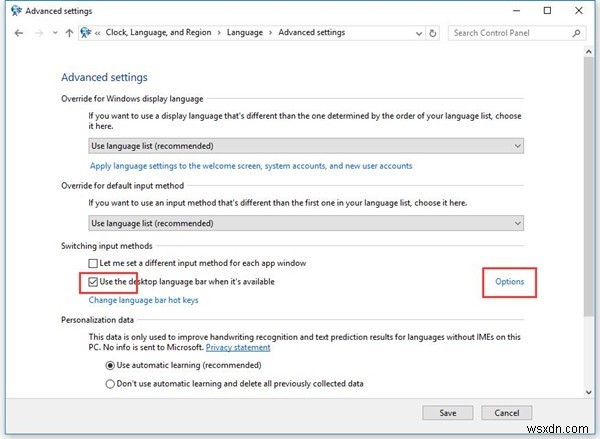The image size is (600, 439).
Task: Click the back navigation arrow
Action: (x=21, y=33)
